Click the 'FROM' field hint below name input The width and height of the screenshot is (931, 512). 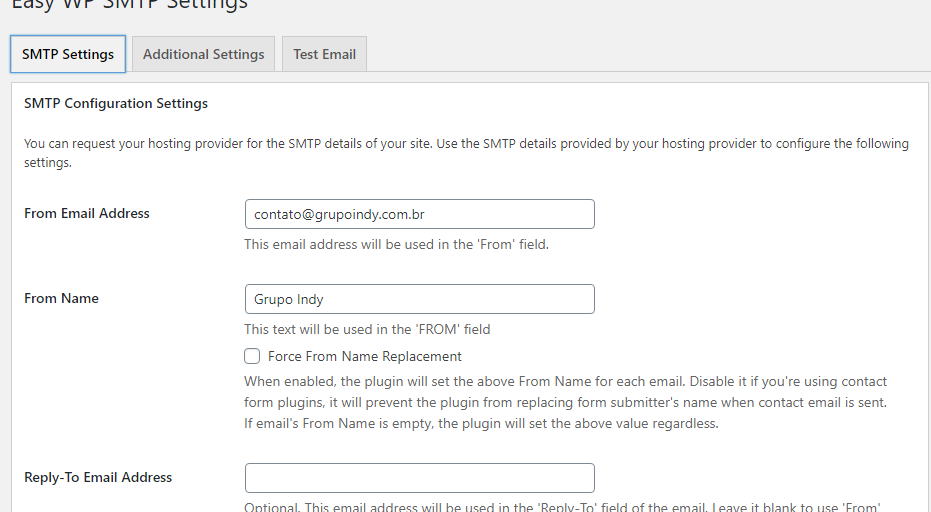(x=367, y=329)
